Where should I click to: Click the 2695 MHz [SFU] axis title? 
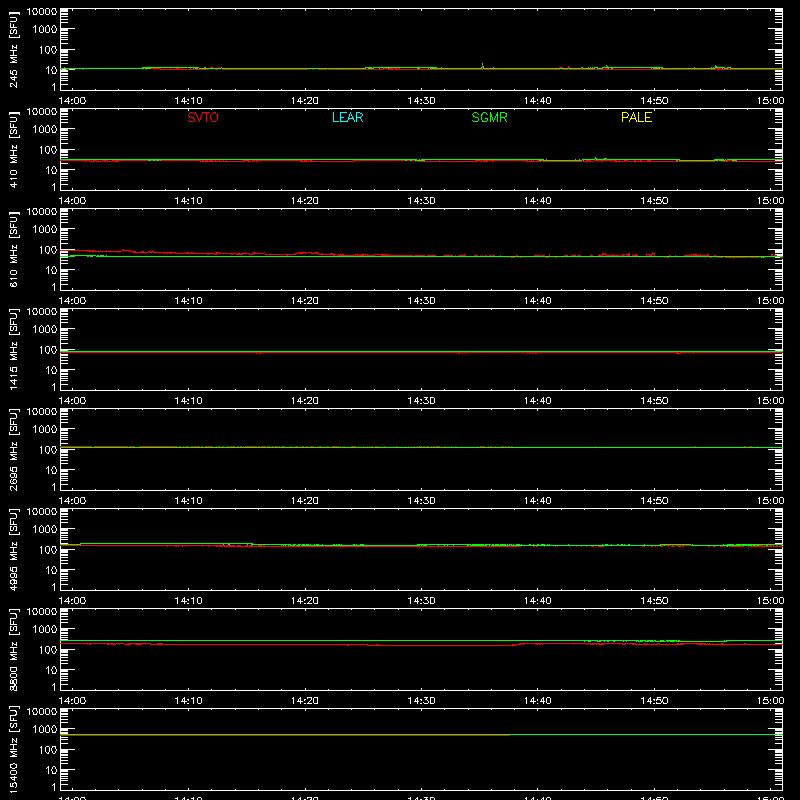[13, 449]
